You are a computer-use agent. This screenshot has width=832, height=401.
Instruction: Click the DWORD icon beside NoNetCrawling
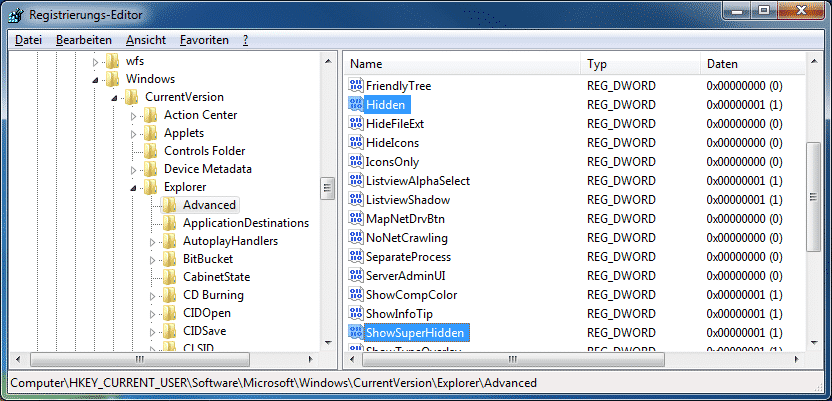(356, 238)
